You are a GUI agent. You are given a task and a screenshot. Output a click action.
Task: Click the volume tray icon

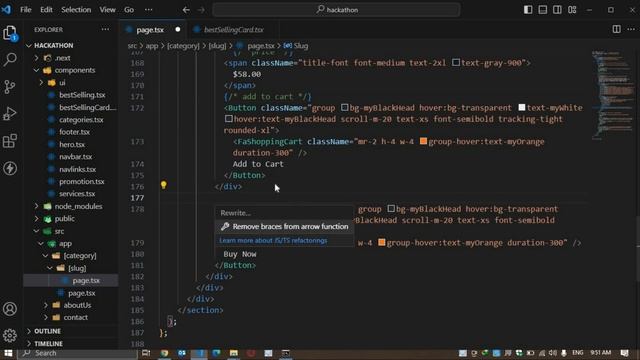[553, 353]
